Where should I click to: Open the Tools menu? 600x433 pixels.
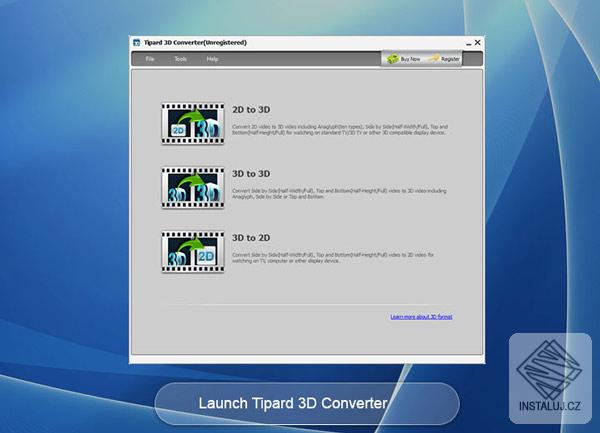click(181, 59)
